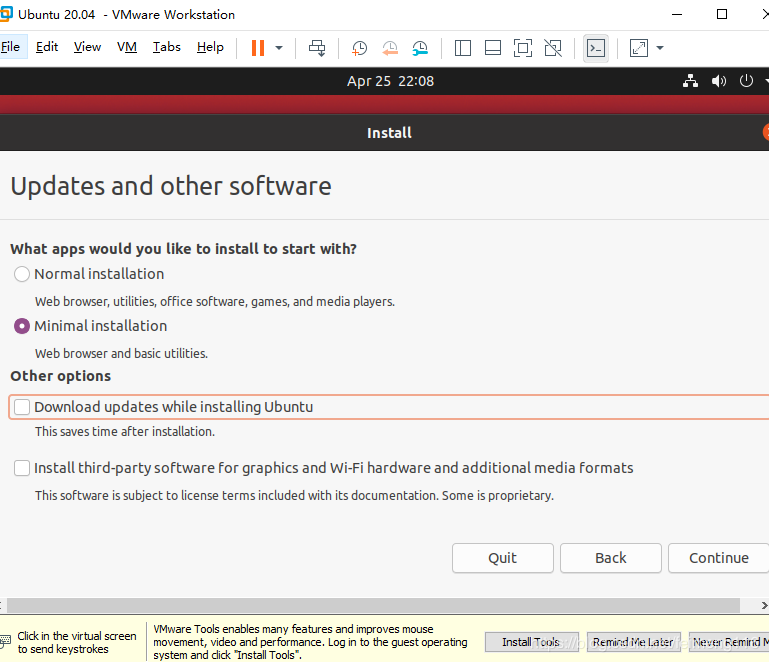The height and width of the screenshot is (662, 769).
Task: Enter full screen mode icon
Action: tap(522, 48)
